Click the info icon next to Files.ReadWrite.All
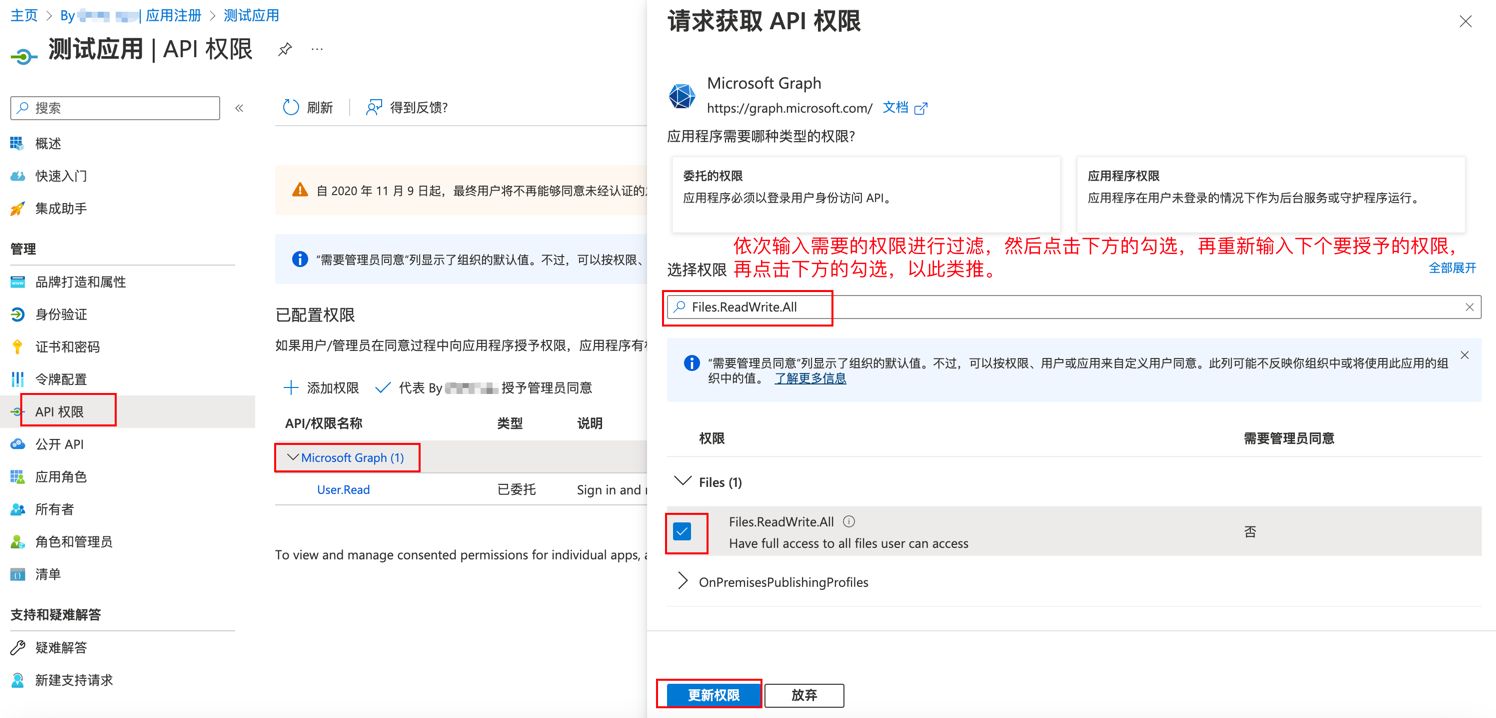 click(849, 521)
